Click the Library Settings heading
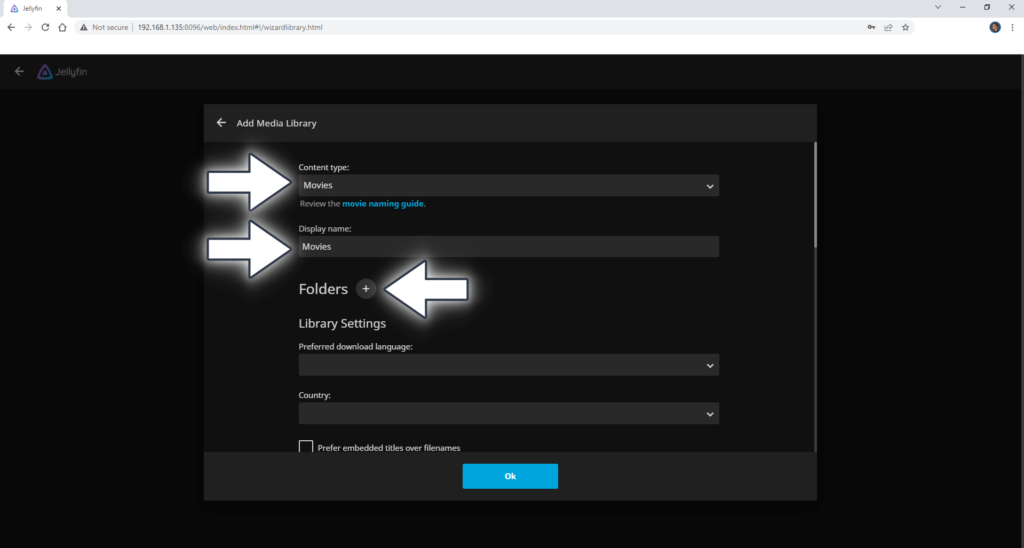Image resolution: width=1024 pixels, height=548 pixels. coord(342,323)
